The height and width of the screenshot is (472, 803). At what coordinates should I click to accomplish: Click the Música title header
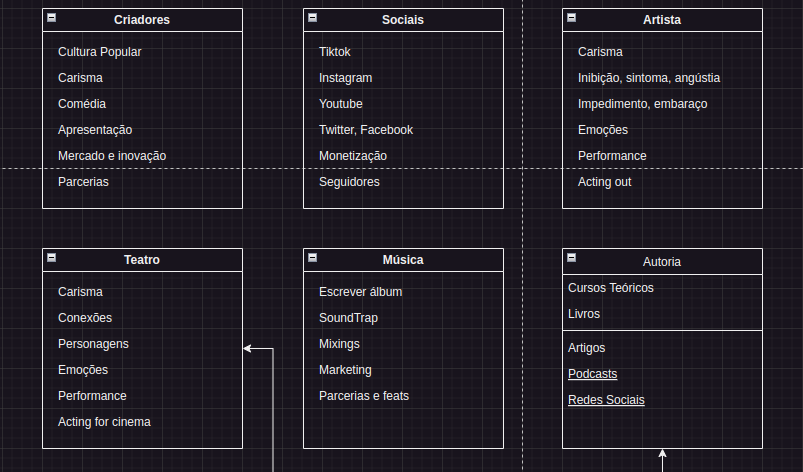403,260
